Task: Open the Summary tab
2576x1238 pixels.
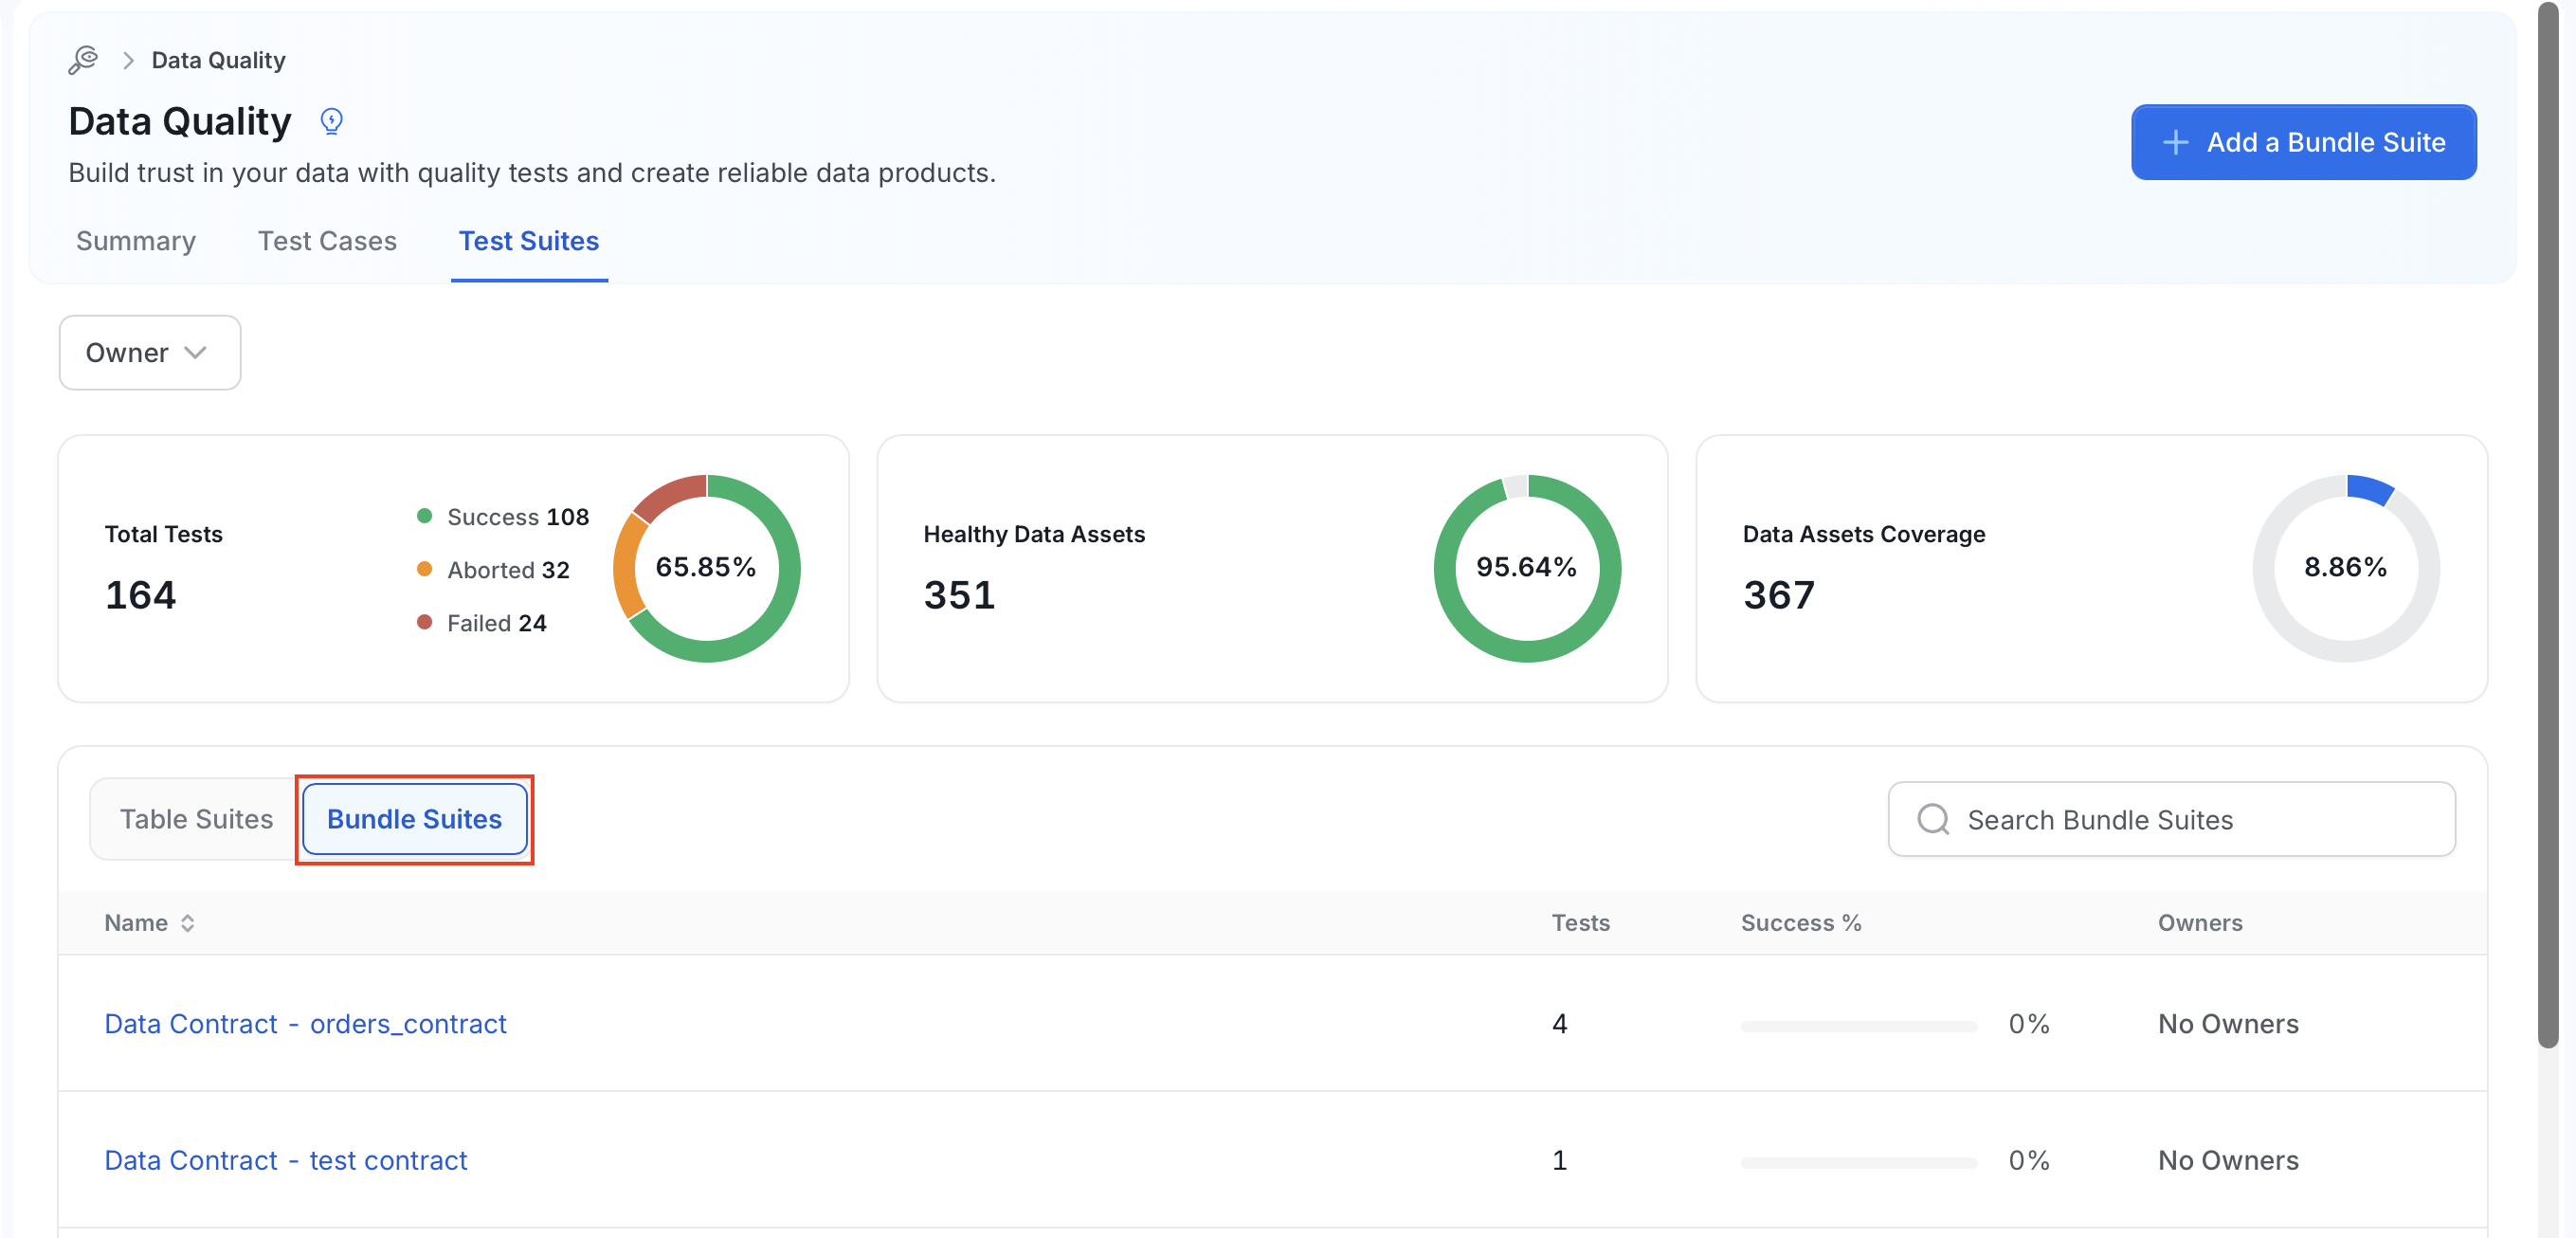Action: 136,241
